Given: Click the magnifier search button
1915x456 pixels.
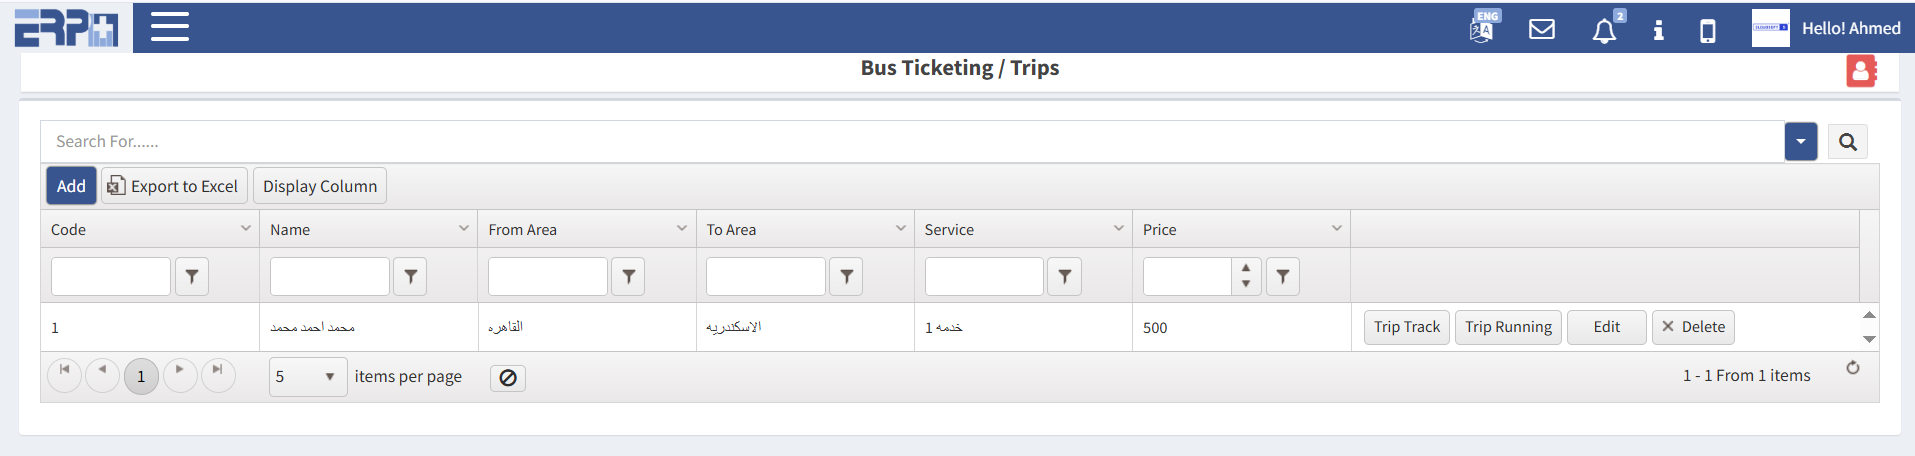Looking at the screenshot, I should point(1848,142).
